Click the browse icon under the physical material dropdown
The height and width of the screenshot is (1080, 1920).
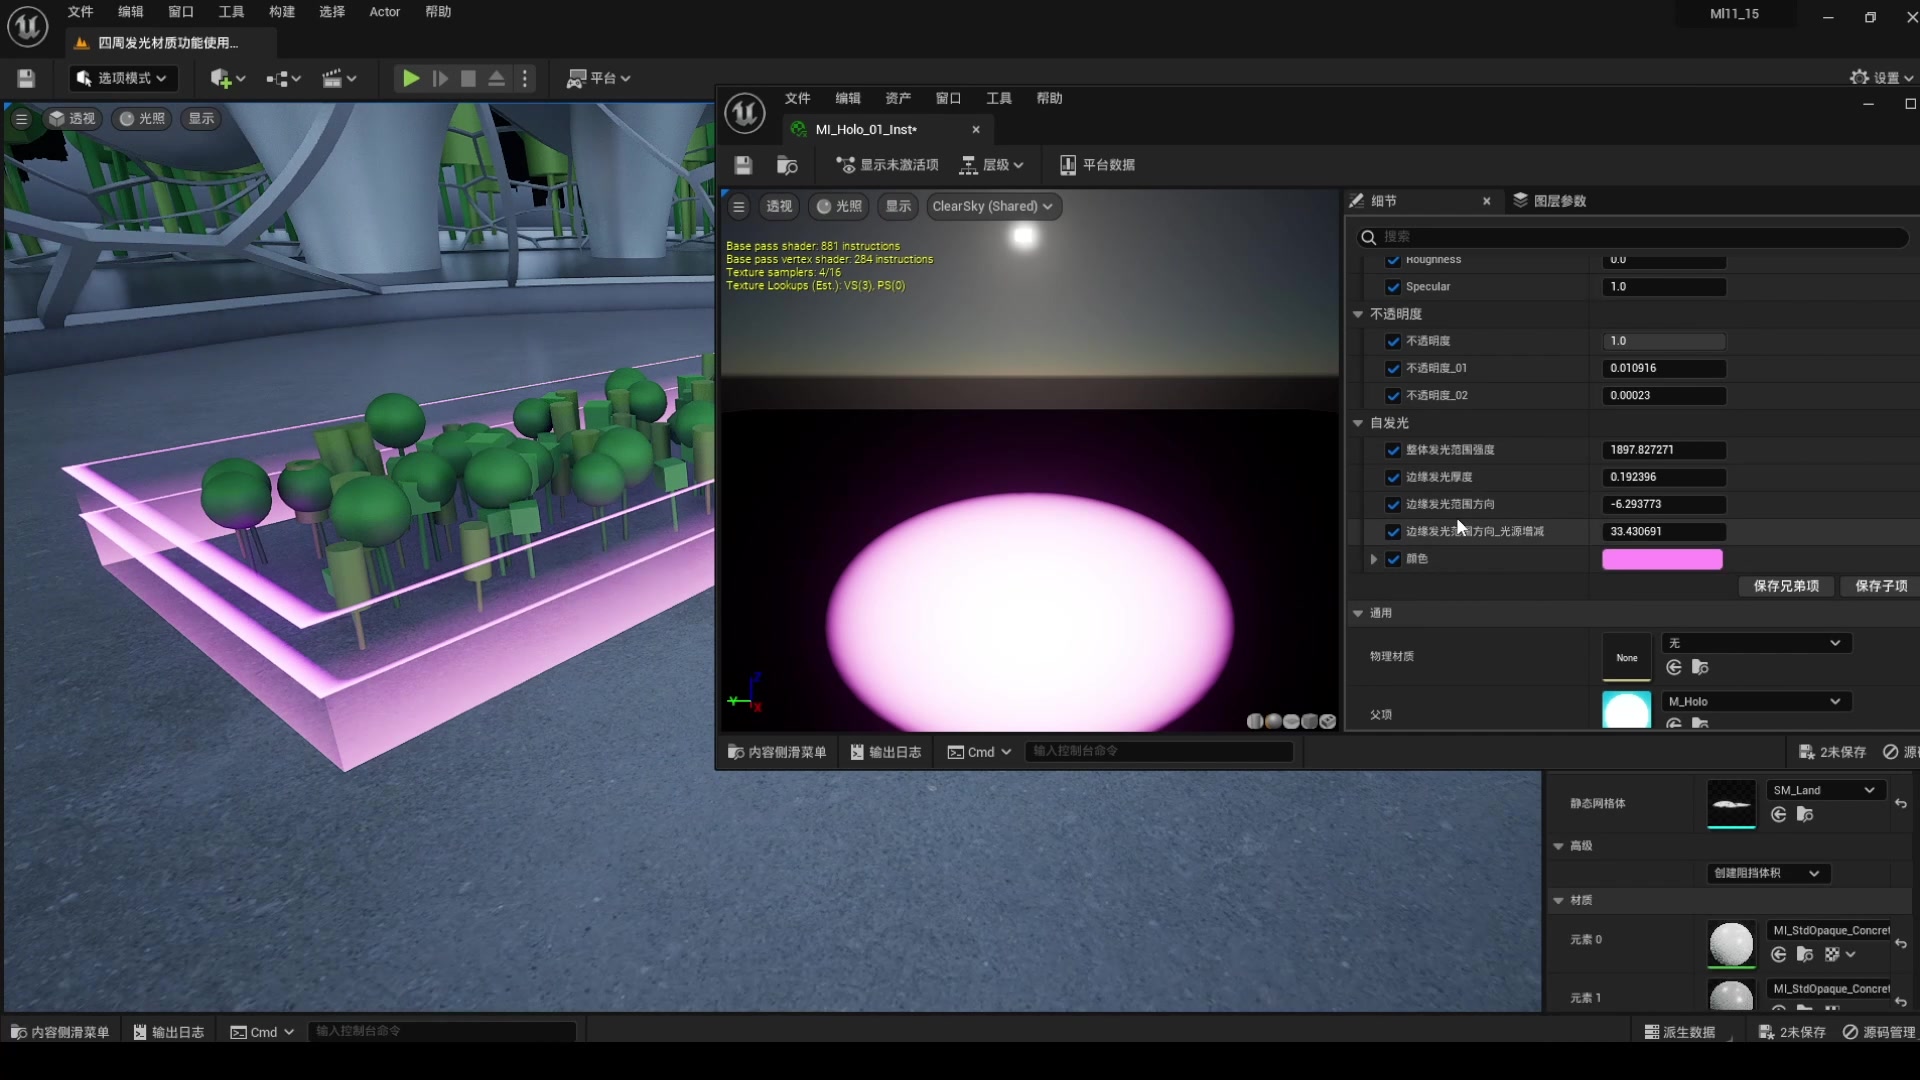pyautogui.click(x=1700, y=667)
